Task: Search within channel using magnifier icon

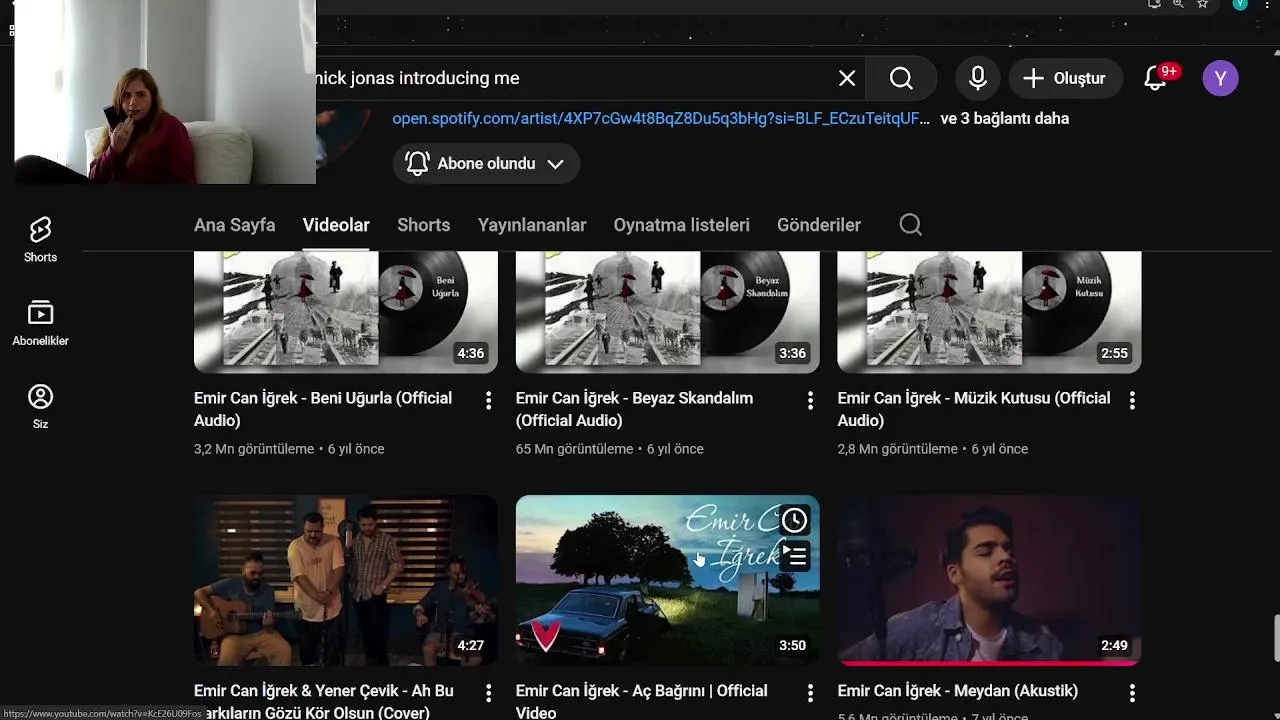Action: (x=910, y=225)
